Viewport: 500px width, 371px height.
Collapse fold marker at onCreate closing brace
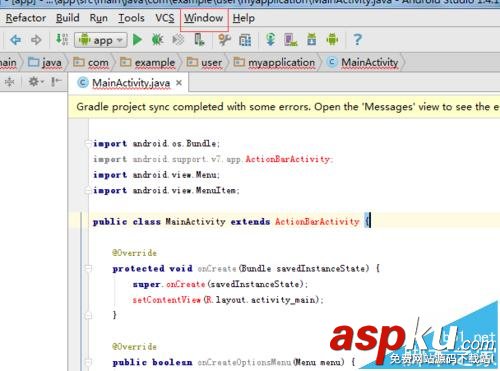pyautogui.click(x=88, y=315)
